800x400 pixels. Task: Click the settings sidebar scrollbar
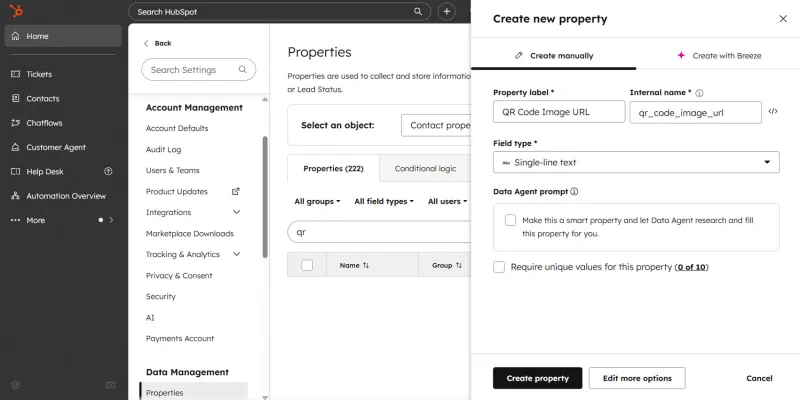(x=265, y=196)
